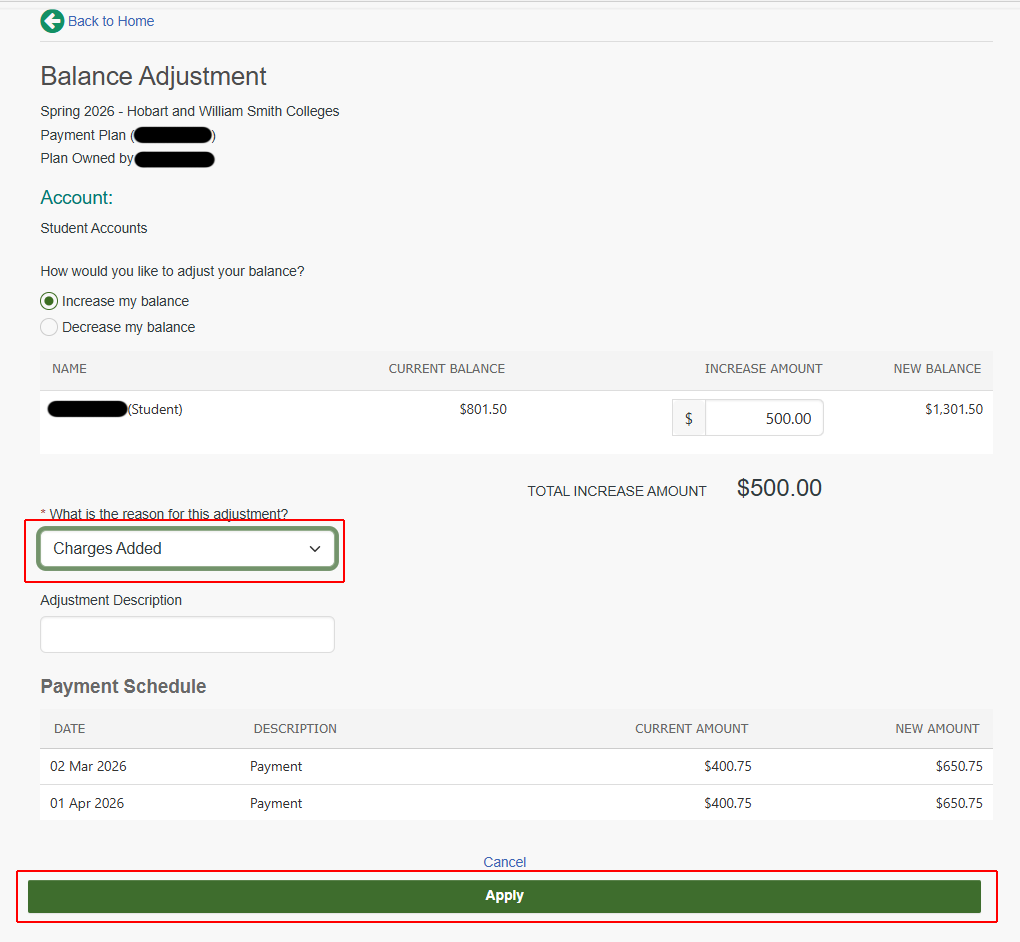Viewport: 1020px width, 942px height.
Task: Click the NEW AMOUNT column header
Action: tap(937, 729)
